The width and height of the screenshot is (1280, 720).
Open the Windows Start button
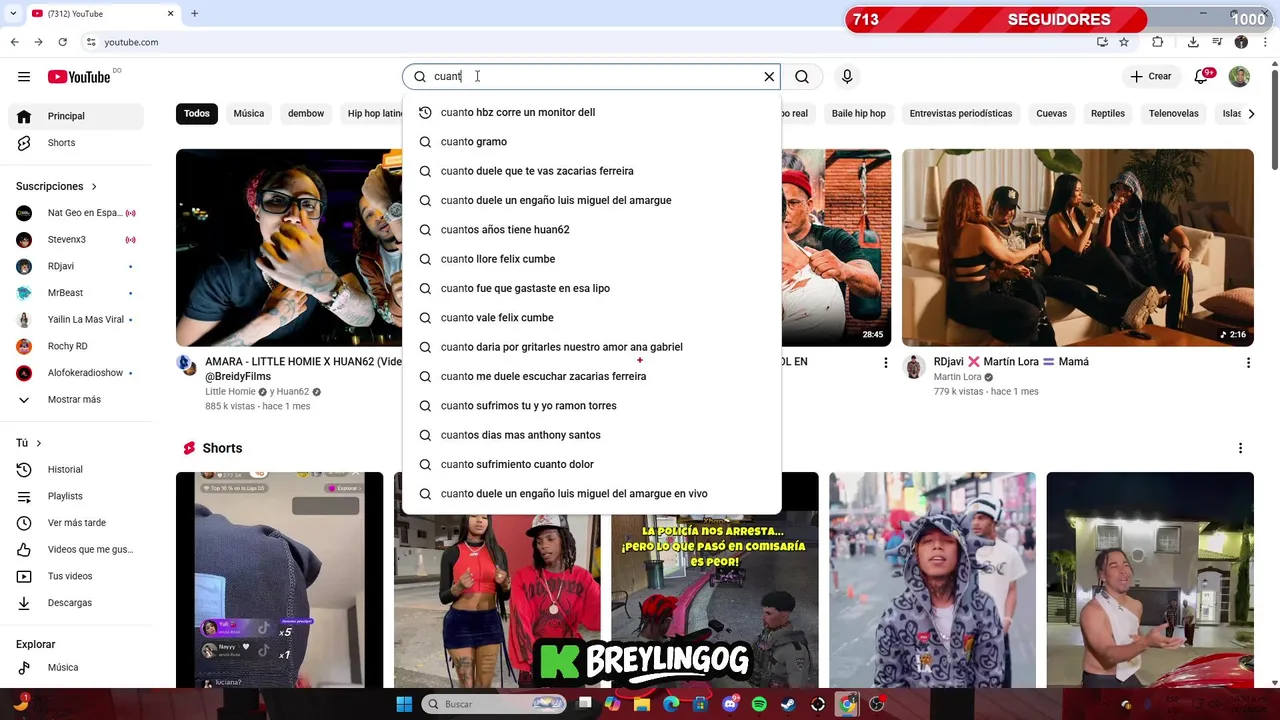[404, 704]
